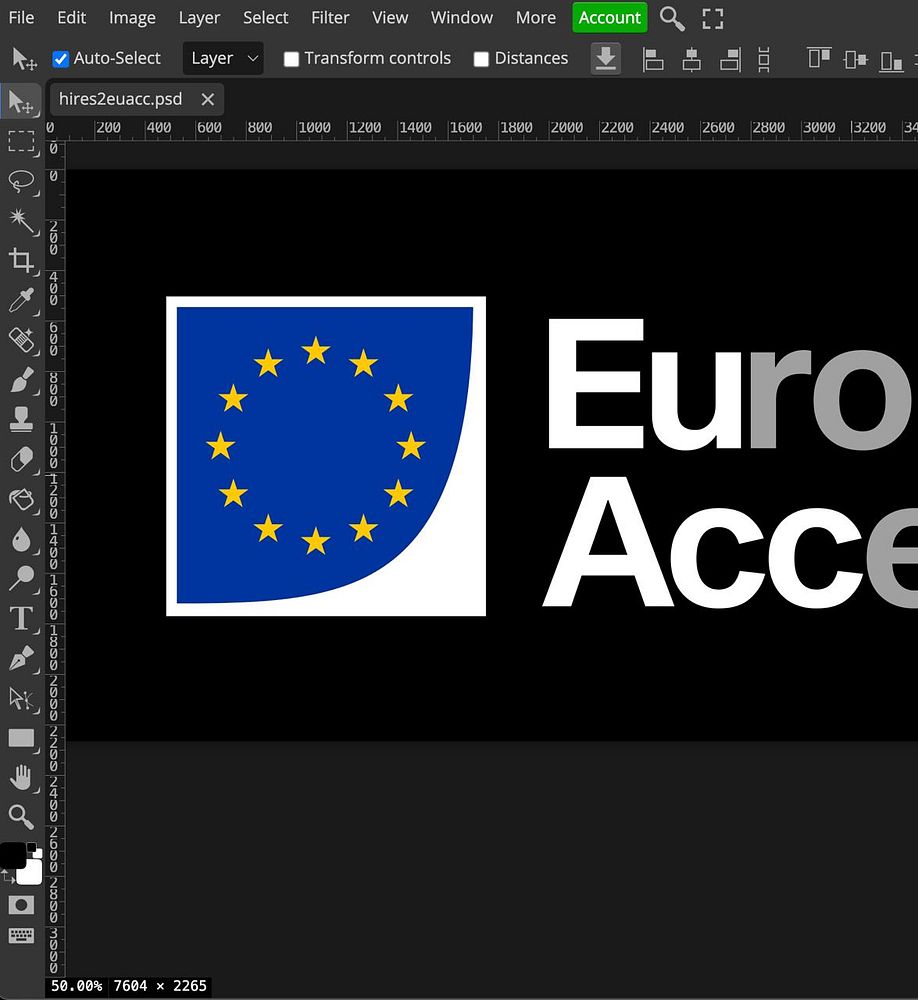Select the Path Select arrow tool
The height and width of the screenshot is (1000, 918).
[21, 698]
